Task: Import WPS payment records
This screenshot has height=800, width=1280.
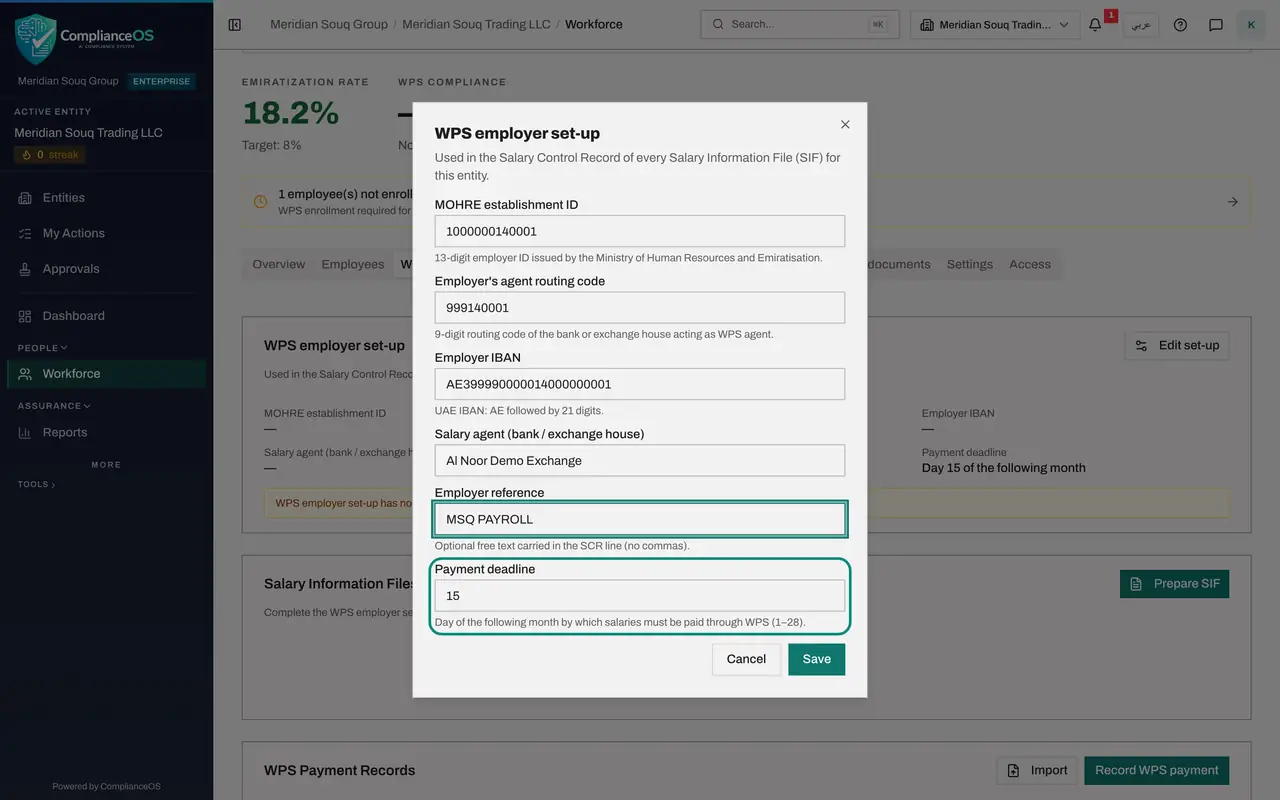Action: pyautogui.click(x=1037, y=770)
